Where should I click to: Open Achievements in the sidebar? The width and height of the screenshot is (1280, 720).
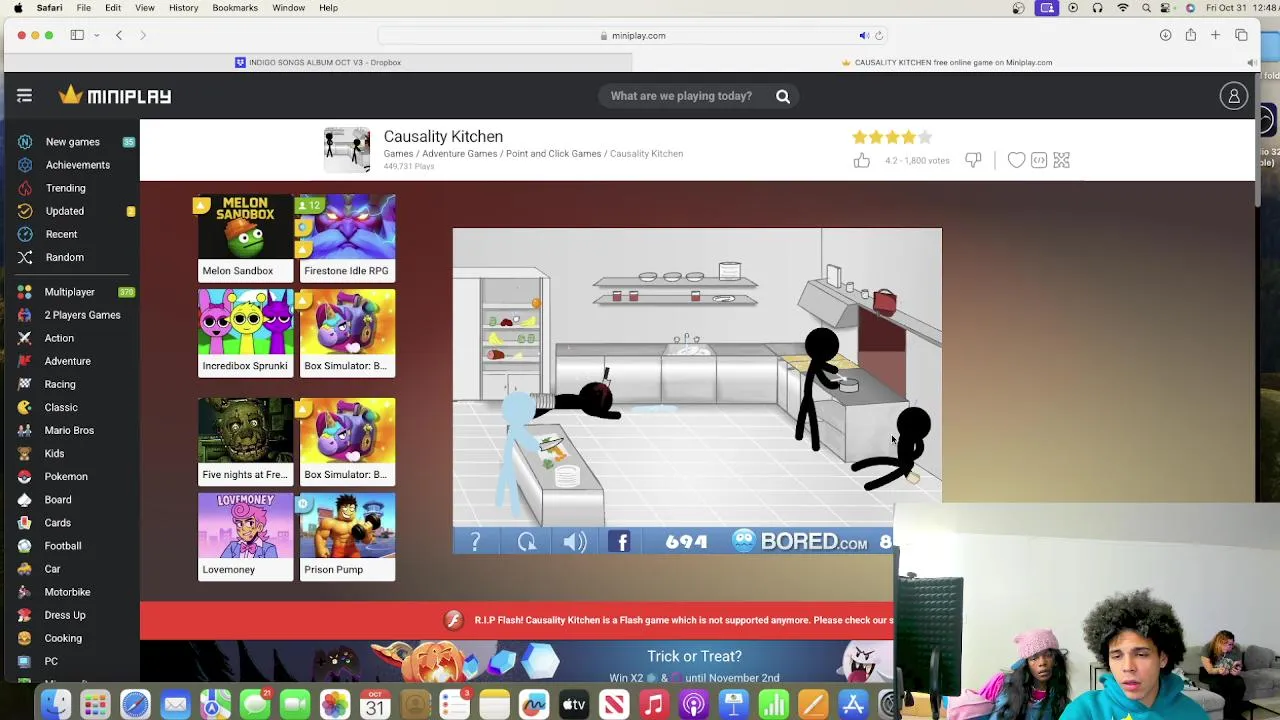click(x=77, y=165)
